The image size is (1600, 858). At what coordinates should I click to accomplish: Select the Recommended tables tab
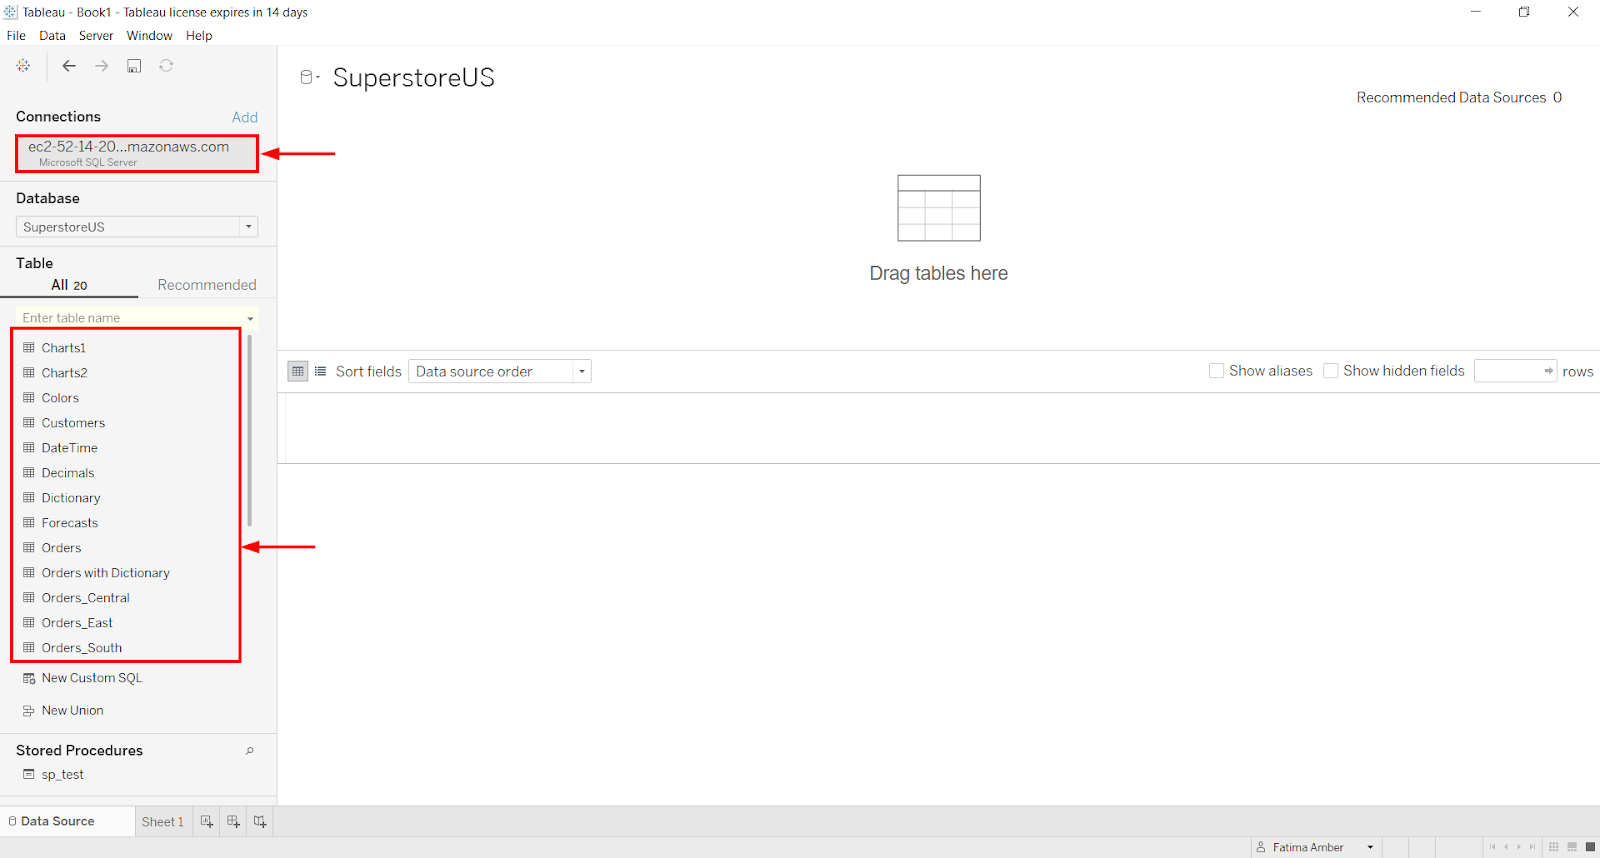207,285
